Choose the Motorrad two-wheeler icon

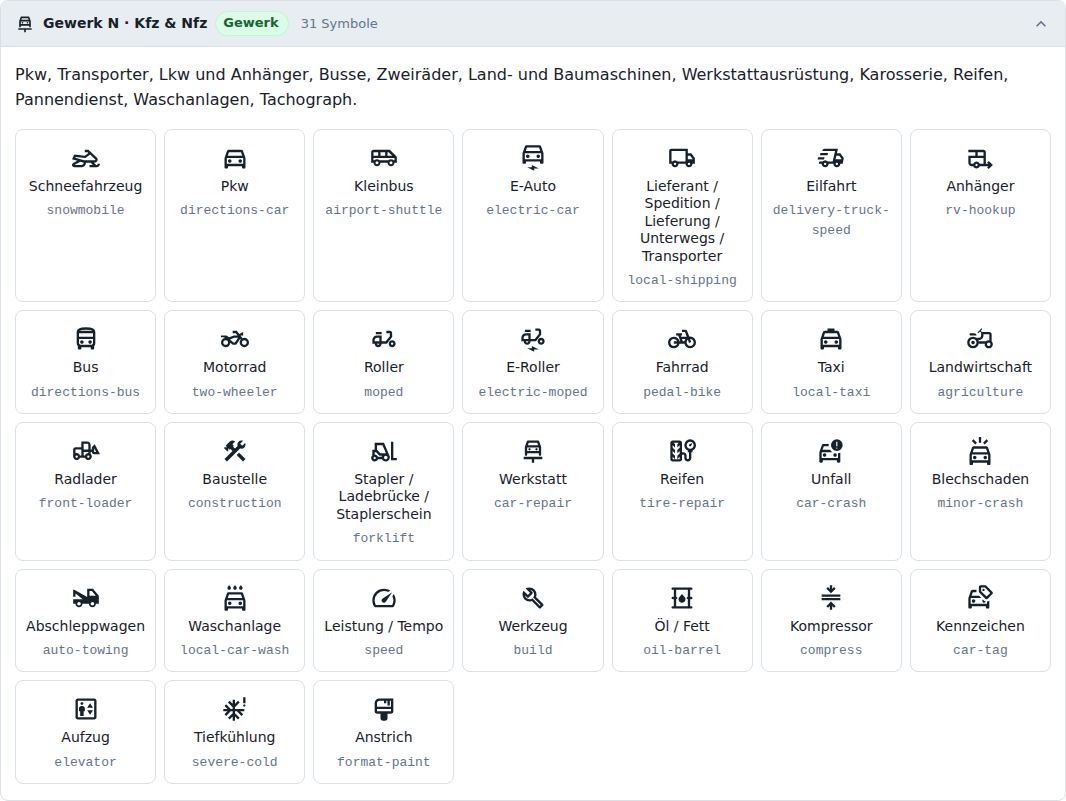(x=235, y=338)
